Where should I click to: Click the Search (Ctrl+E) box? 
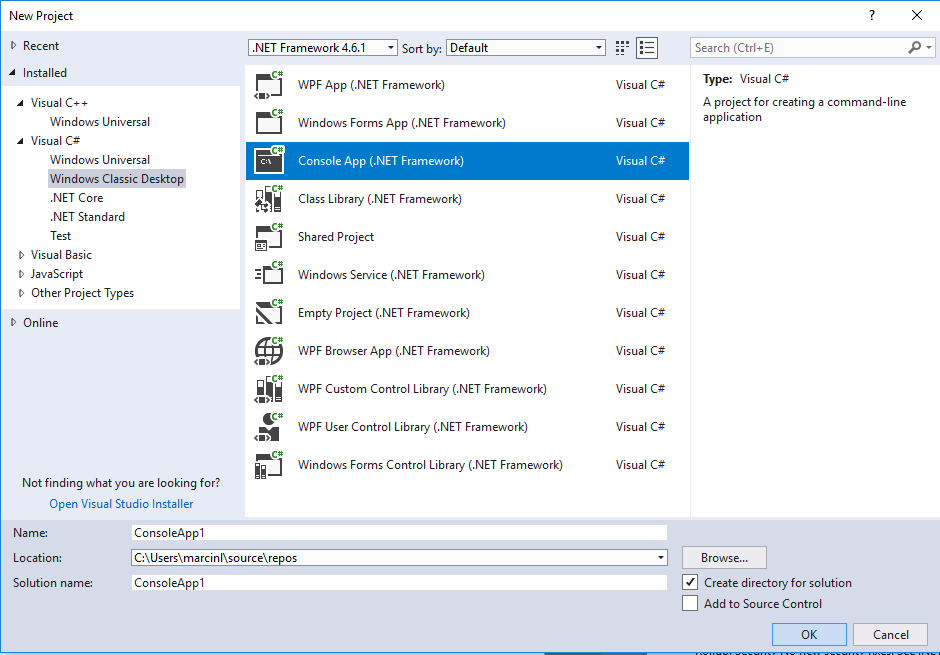click(x=799, y=48)
